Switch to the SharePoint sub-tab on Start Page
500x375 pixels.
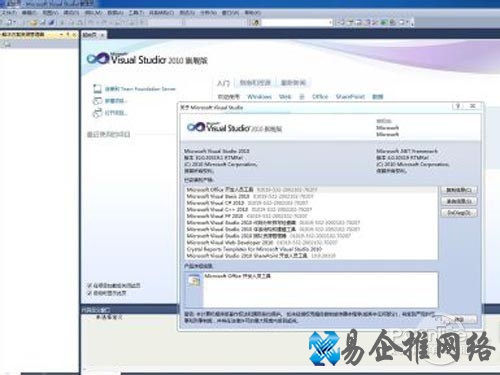[x=350, y=97]
